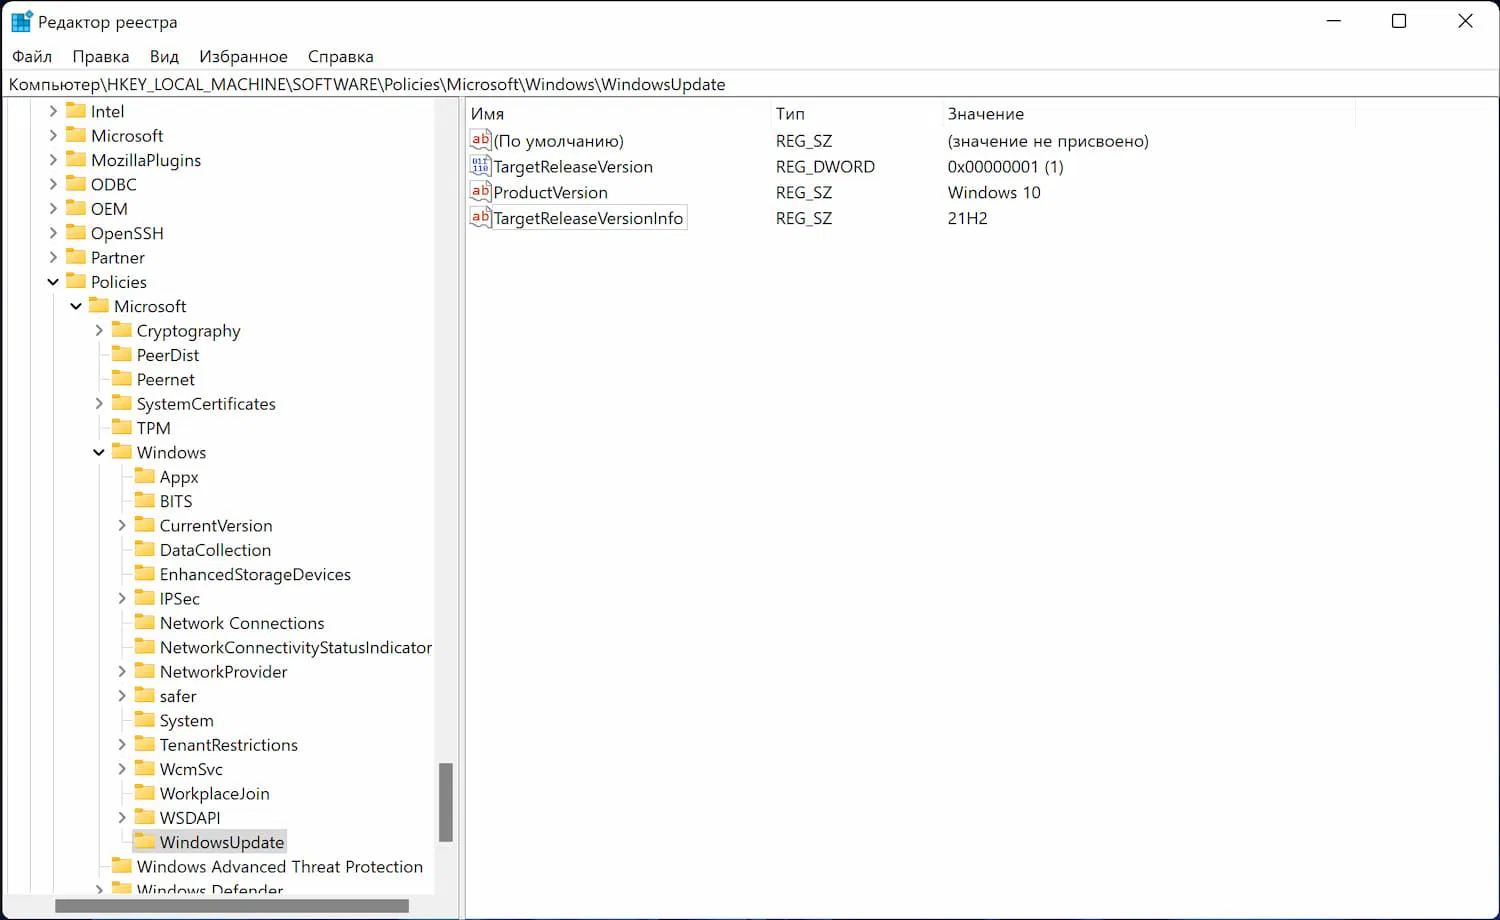This screenshot has width=1500, height=920.
Task: Click the 'Windows 10' value data cell
Action: [x=994, y=192]
